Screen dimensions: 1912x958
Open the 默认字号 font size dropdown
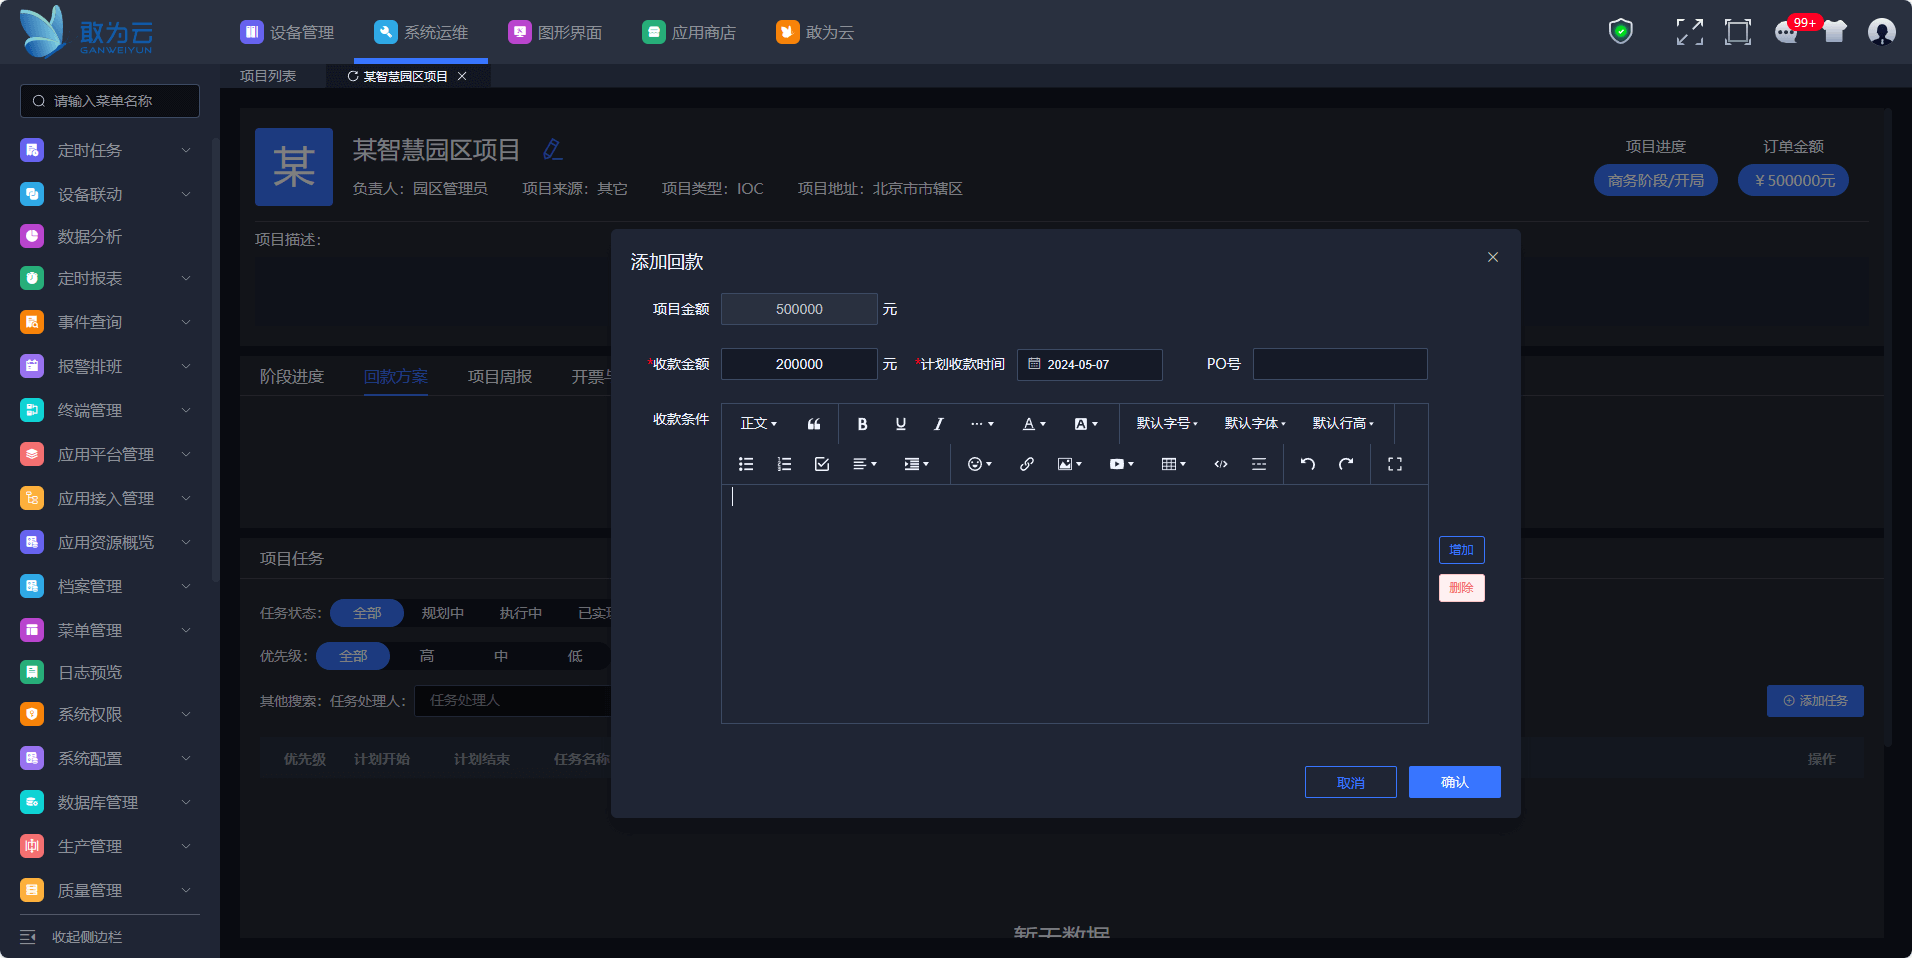(x=1166, y=424)
